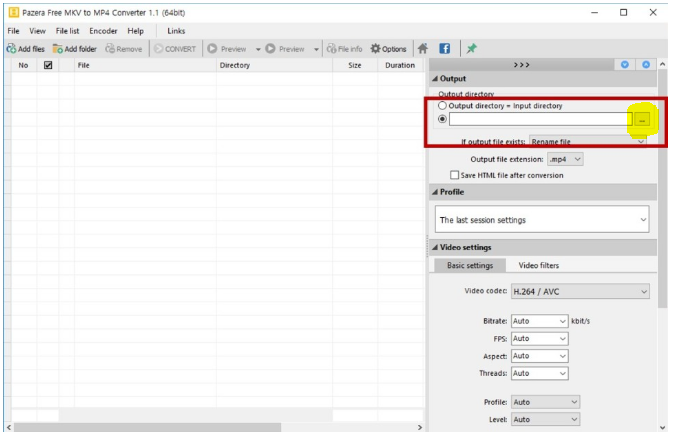Open the Level Auto dropdown
Viewport: 673px width, 436px height.
[x=546, y=419]
